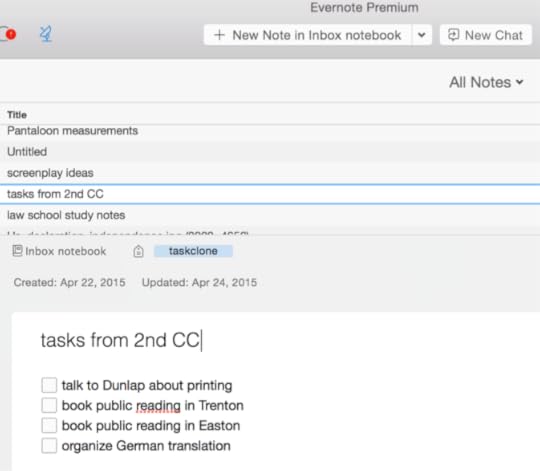This screenshot has height=471, width=540.
Task: Select the 'tasks from 2nd CC' list row
Action: click(270, 194)
